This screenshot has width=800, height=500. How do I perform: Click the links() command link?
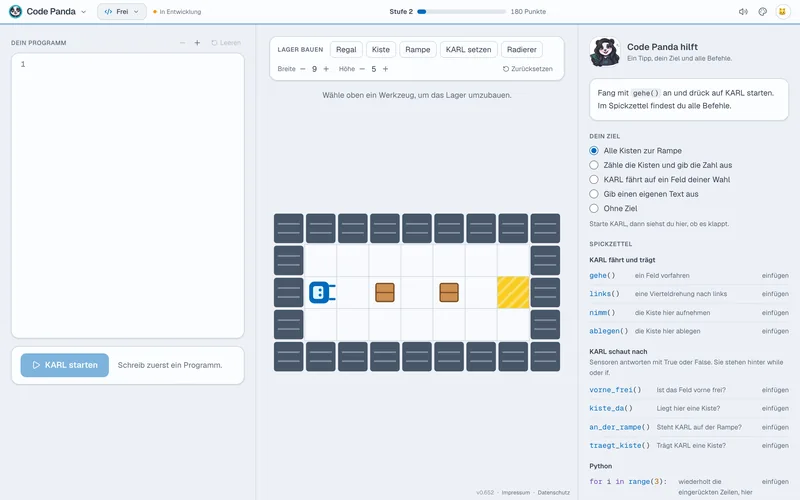(x=604, y=294)
